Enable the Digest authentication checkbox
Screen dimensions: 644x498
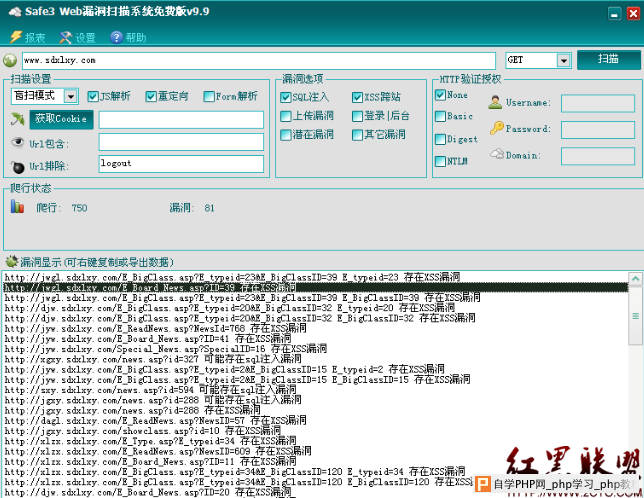440,139
